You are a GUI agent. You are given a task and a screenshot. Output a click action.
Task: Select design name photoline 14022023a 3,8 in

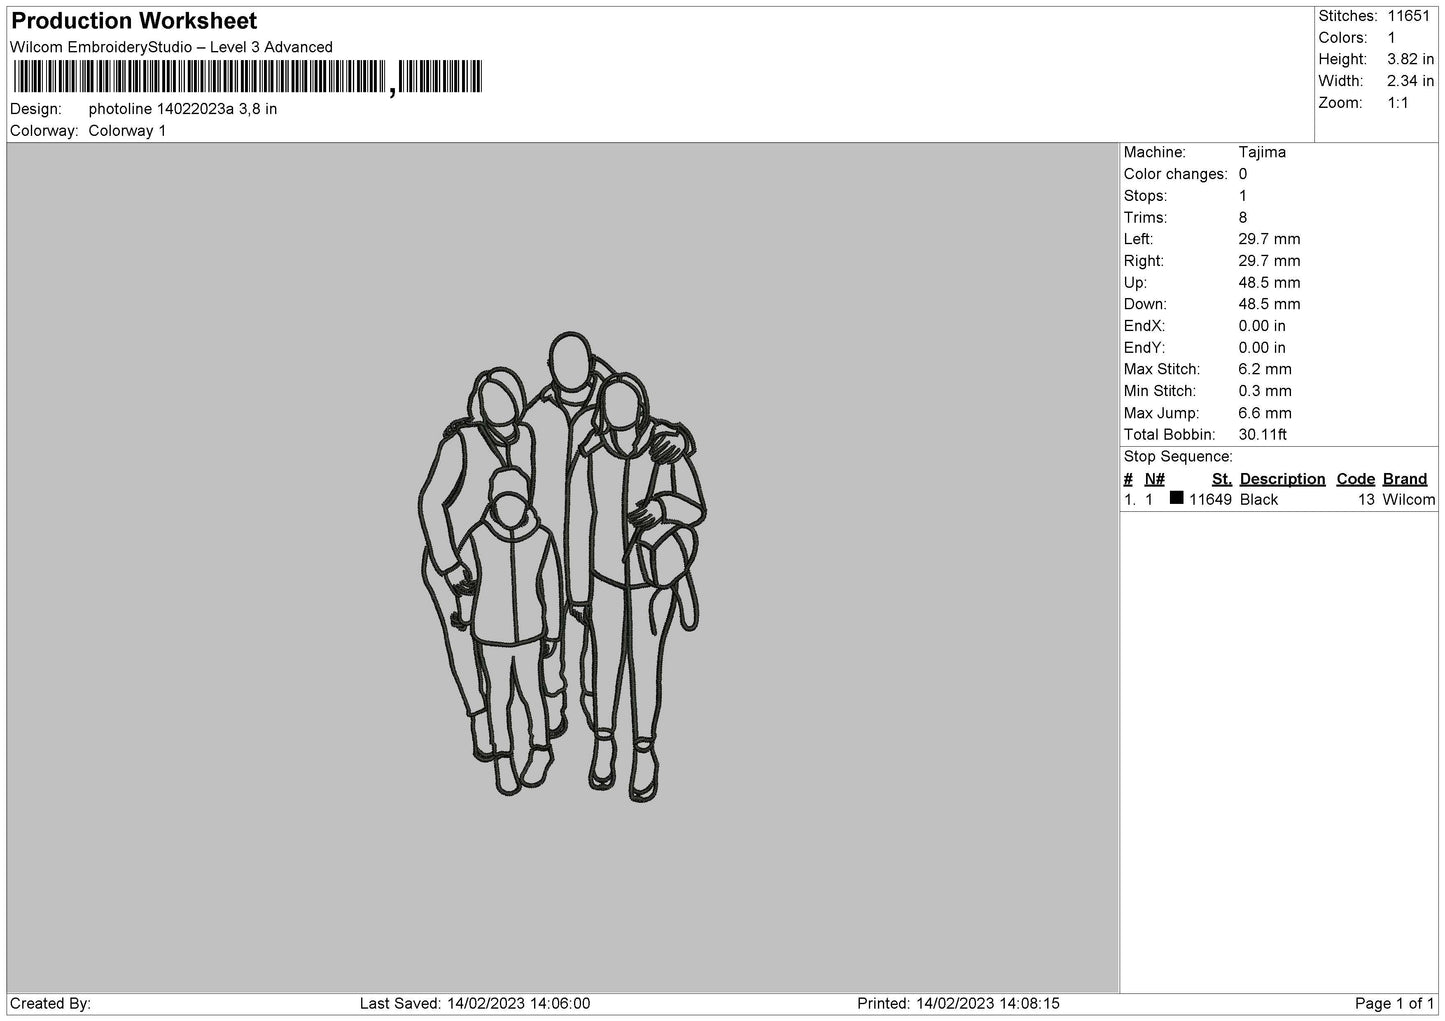click(x=183, y=109)
